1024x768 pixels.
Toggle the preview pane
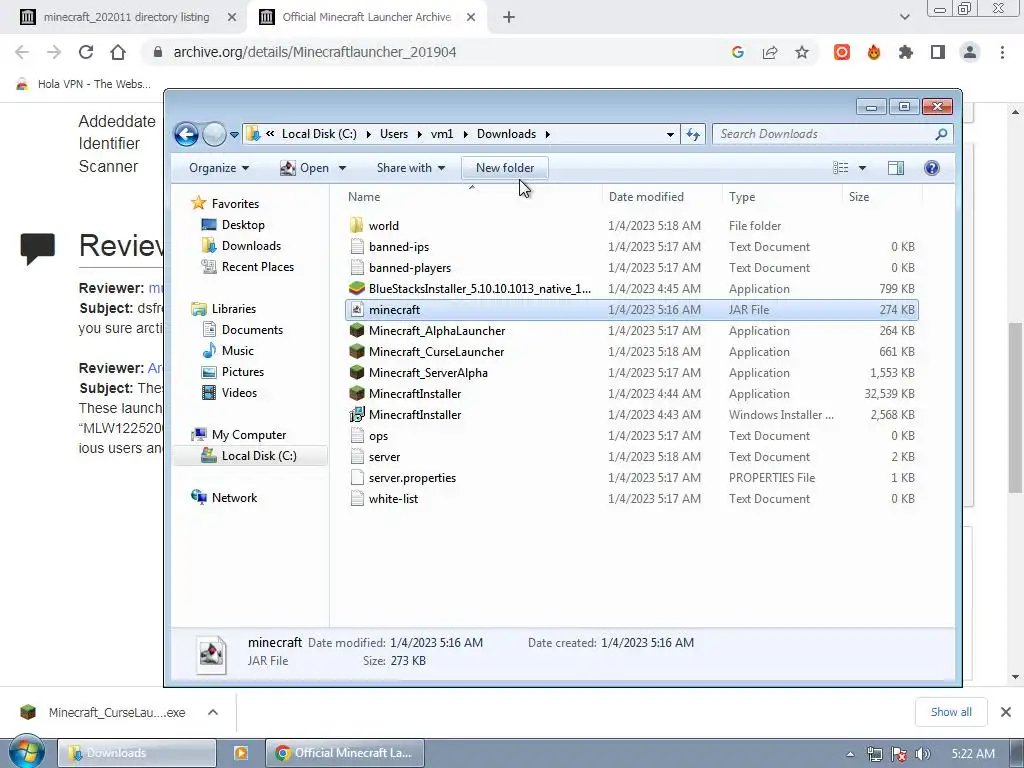point(896,168)
